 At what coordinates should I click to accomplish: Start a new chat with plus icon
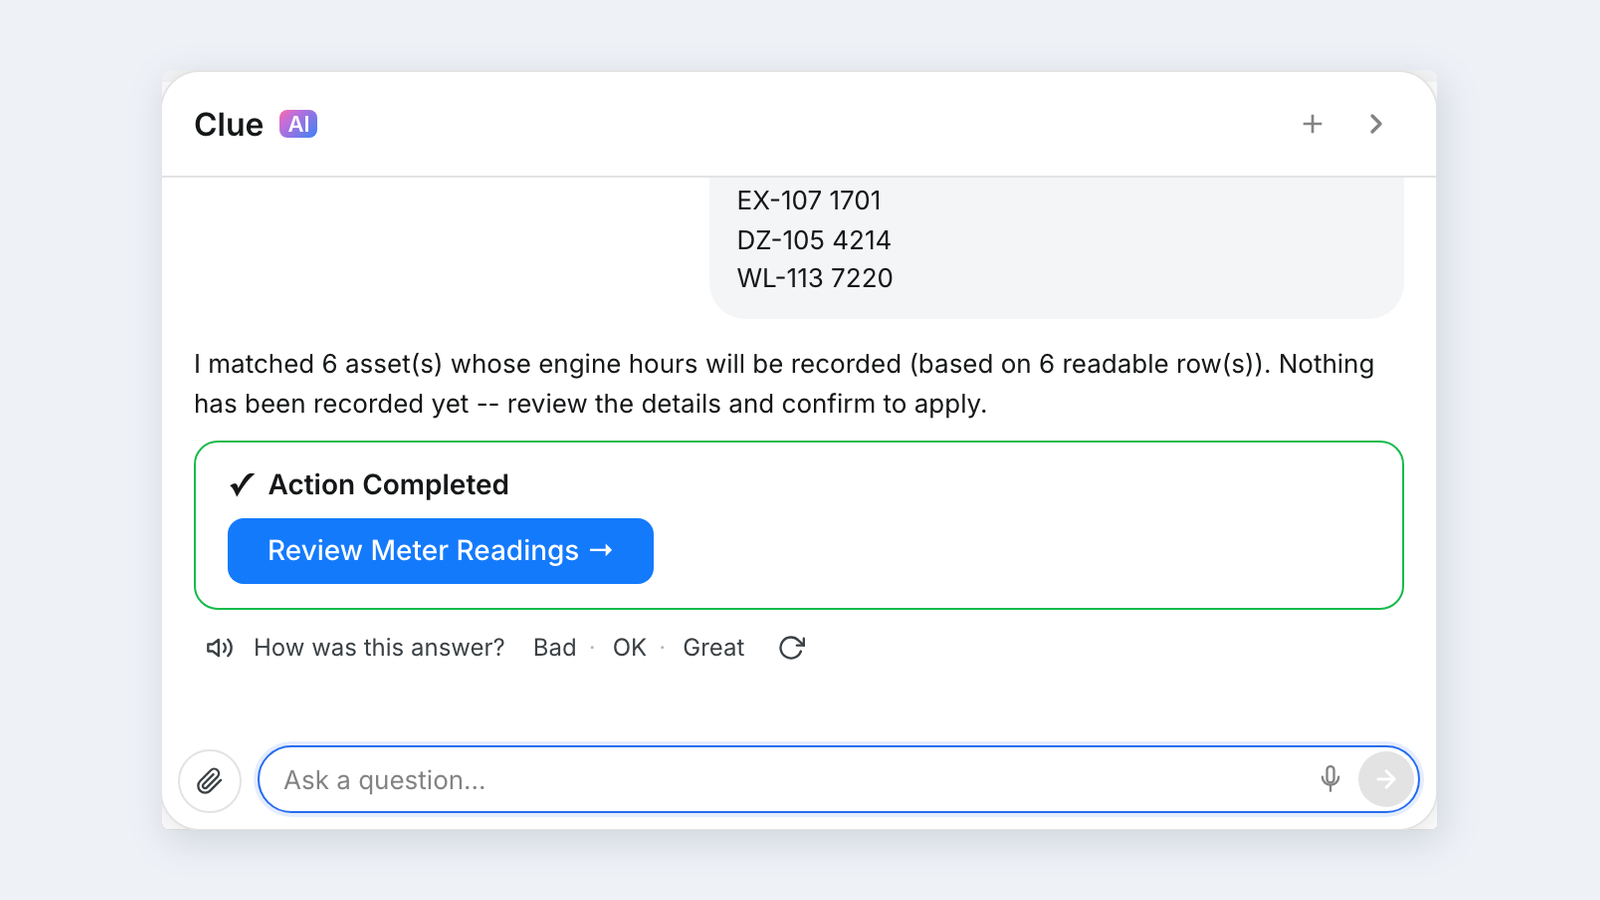(x=1312, y=124)
